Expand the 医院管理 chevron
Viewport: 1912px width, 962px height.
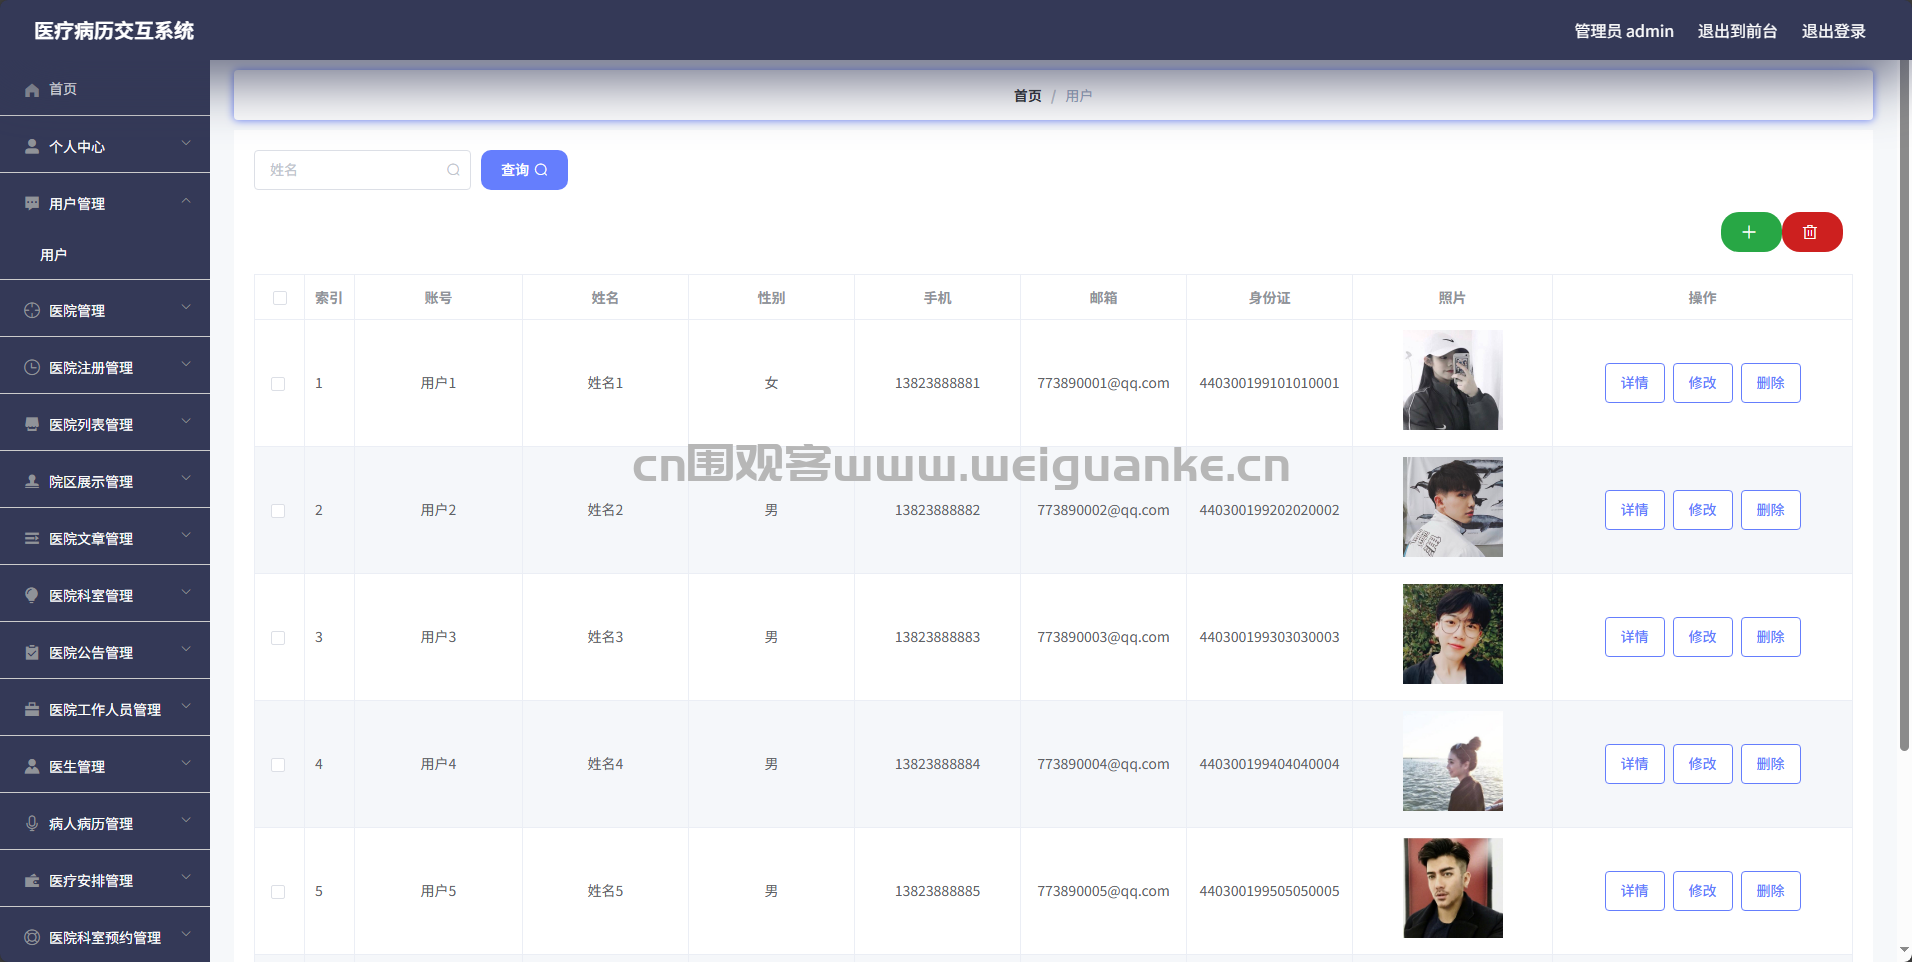tap(186, 308)
